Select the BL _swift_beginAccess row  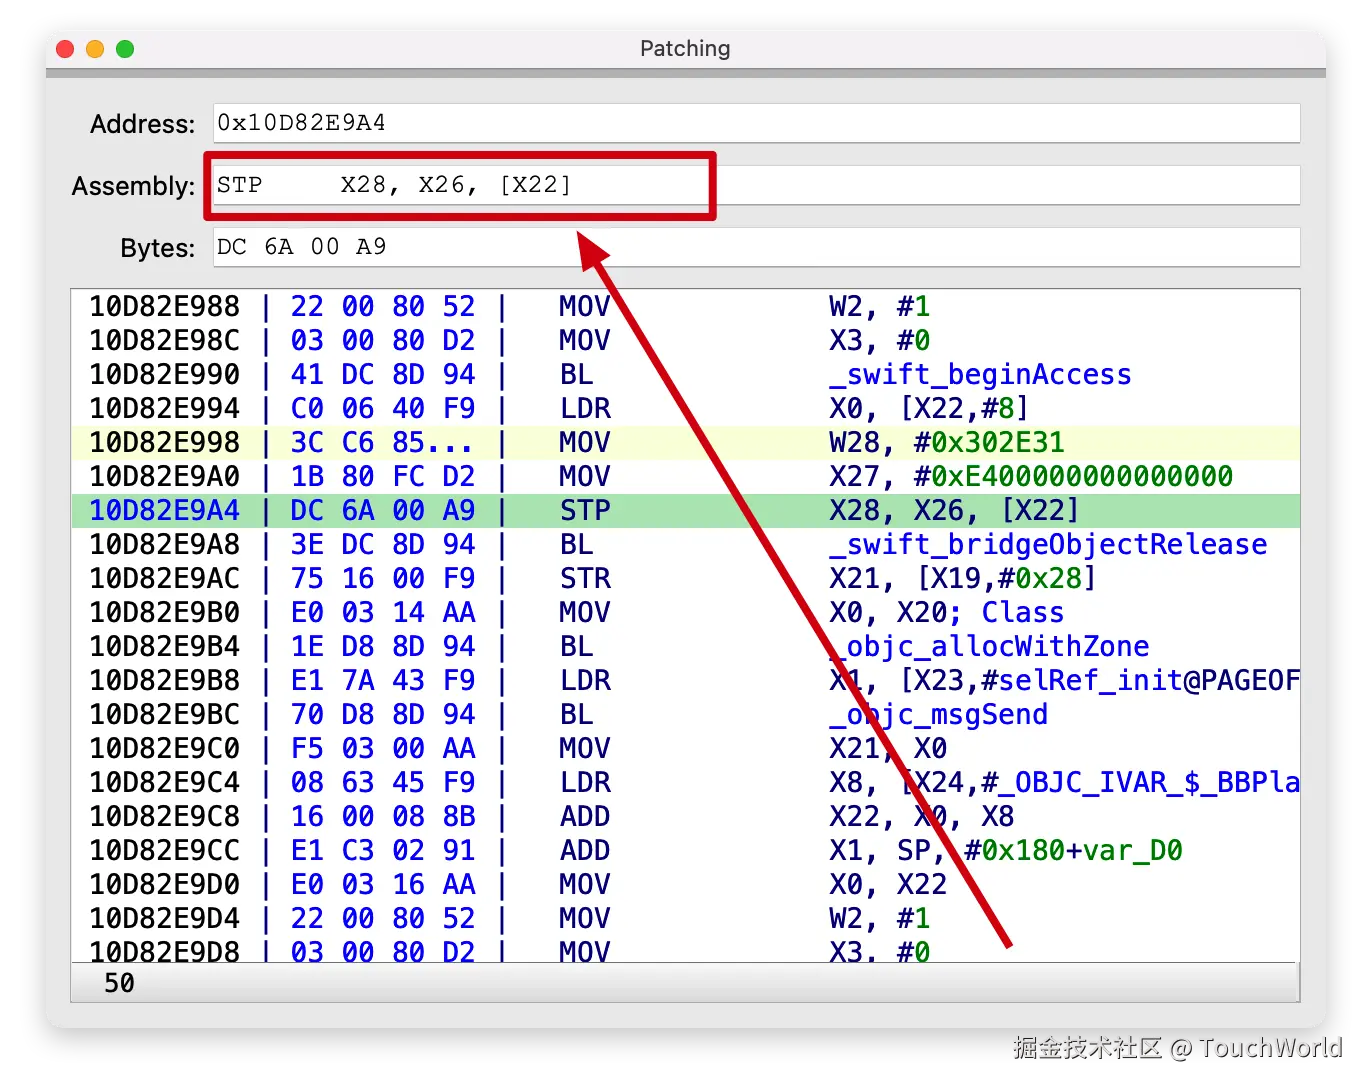685,374
